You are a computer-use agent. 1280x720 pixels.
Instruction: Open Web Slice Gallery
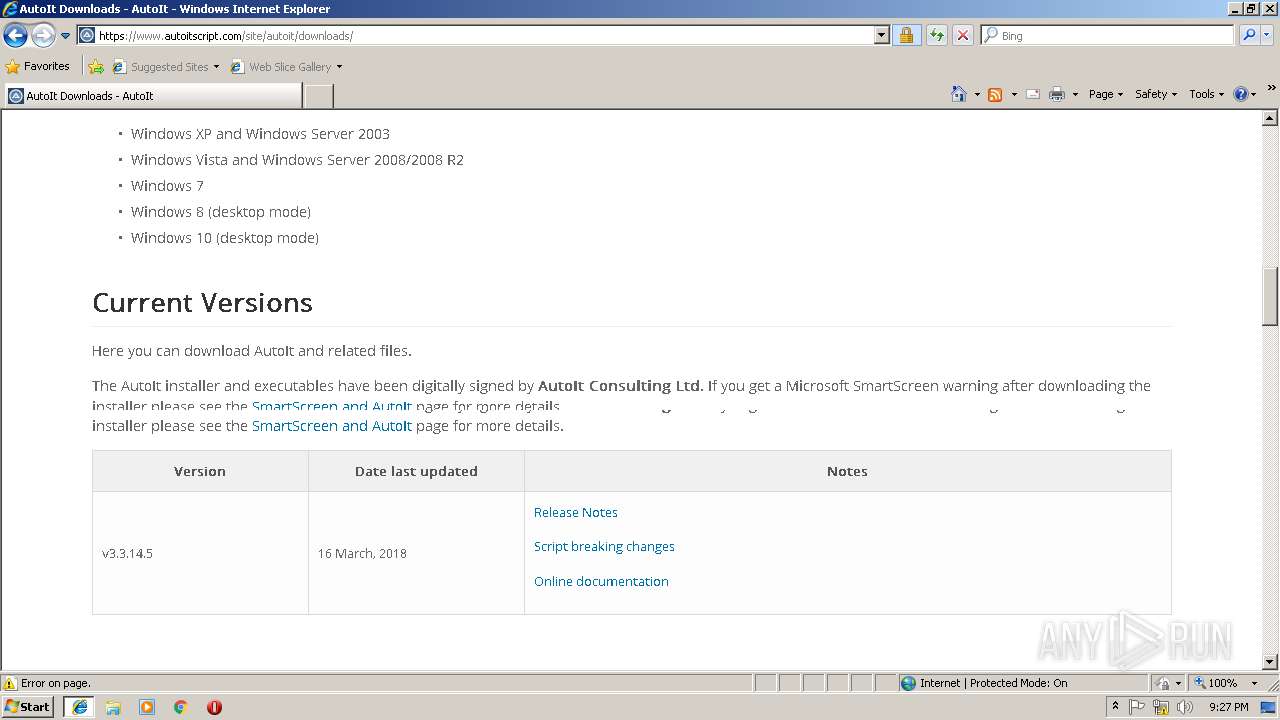(286, 67)
